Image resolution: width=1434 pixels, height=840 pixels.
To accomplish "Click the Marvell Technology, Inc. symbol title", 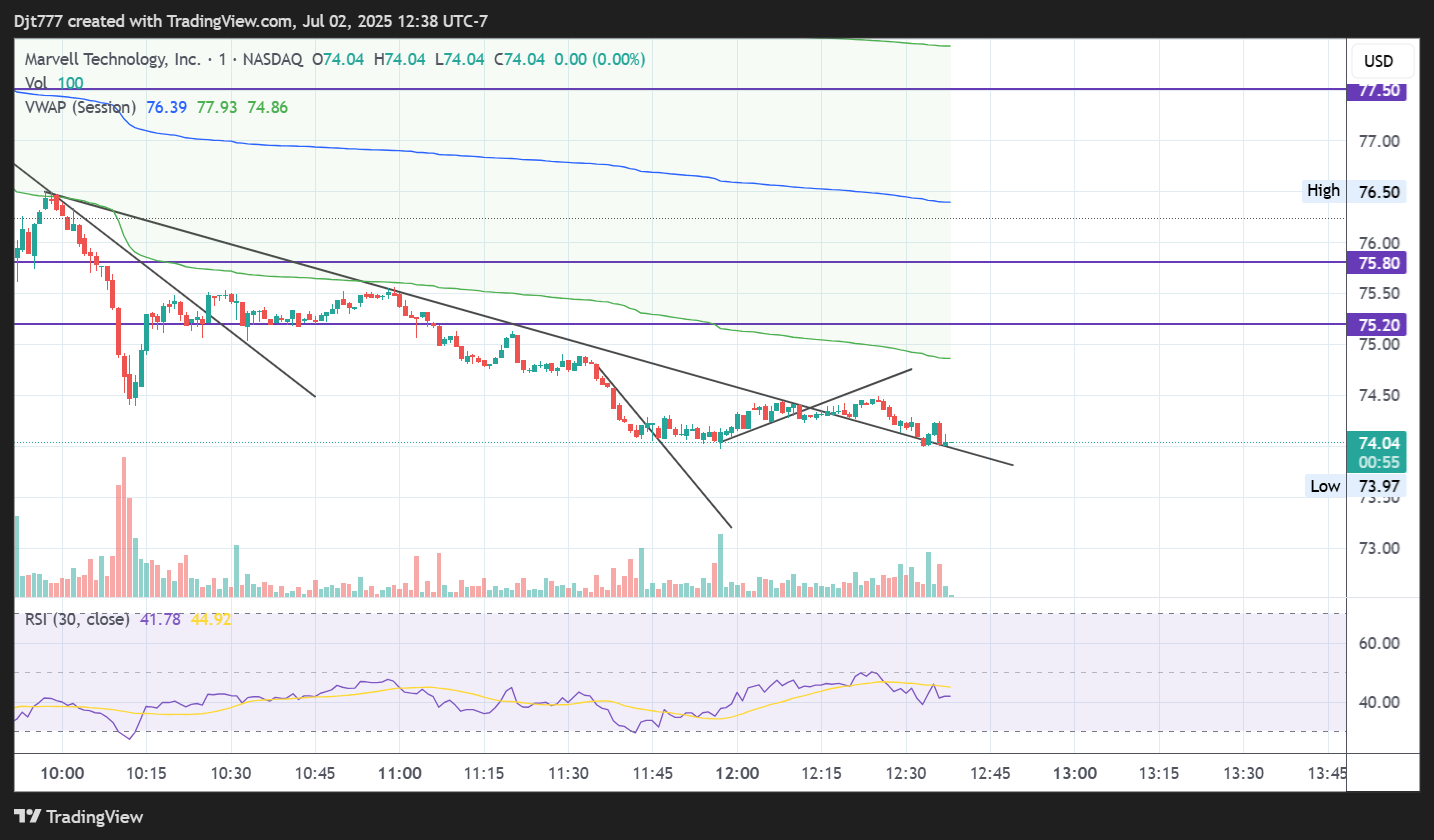I will pyautogui.click(x=113, y=59).
